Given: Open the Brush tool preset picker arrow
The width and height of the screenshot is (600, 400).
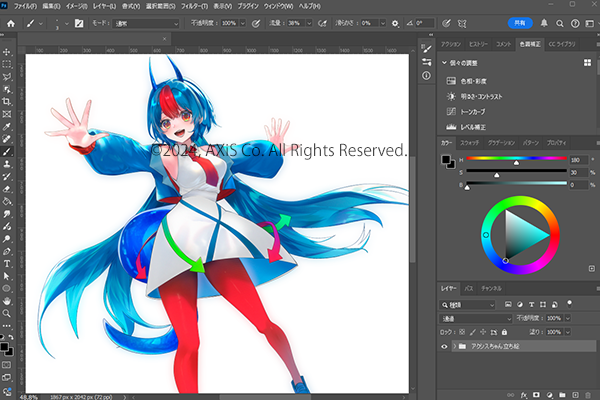Looking at the screenshot, I should click(41, 23).
